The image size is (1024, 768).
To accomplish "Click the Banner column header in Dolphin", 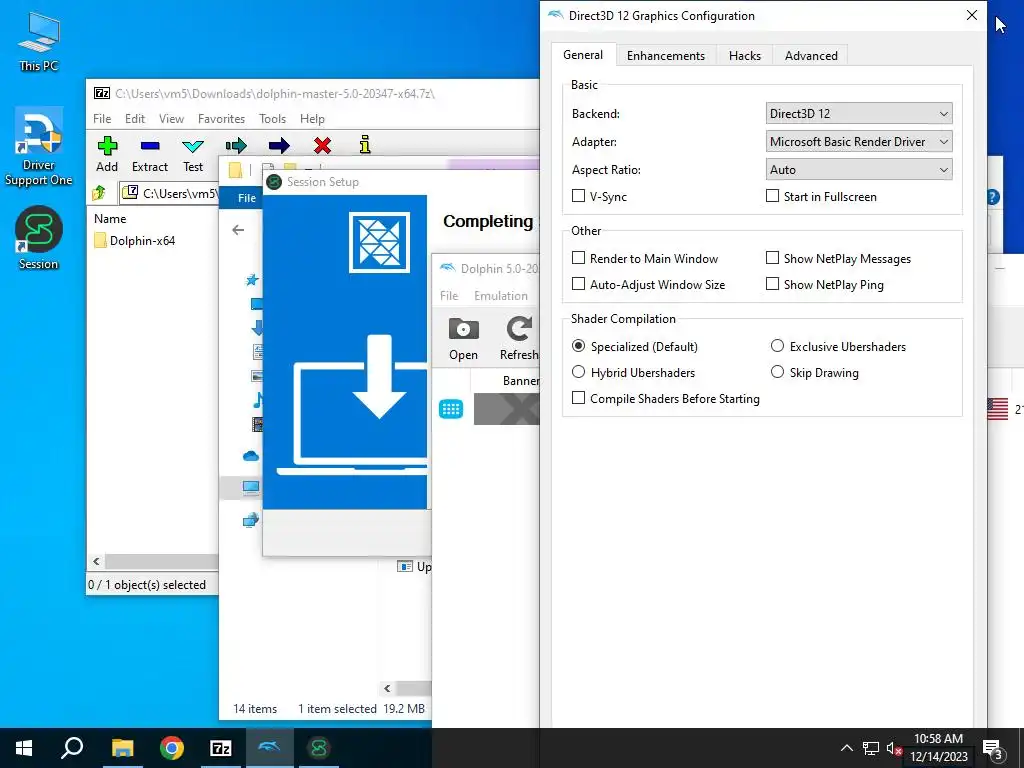I will tap(520, 381).
